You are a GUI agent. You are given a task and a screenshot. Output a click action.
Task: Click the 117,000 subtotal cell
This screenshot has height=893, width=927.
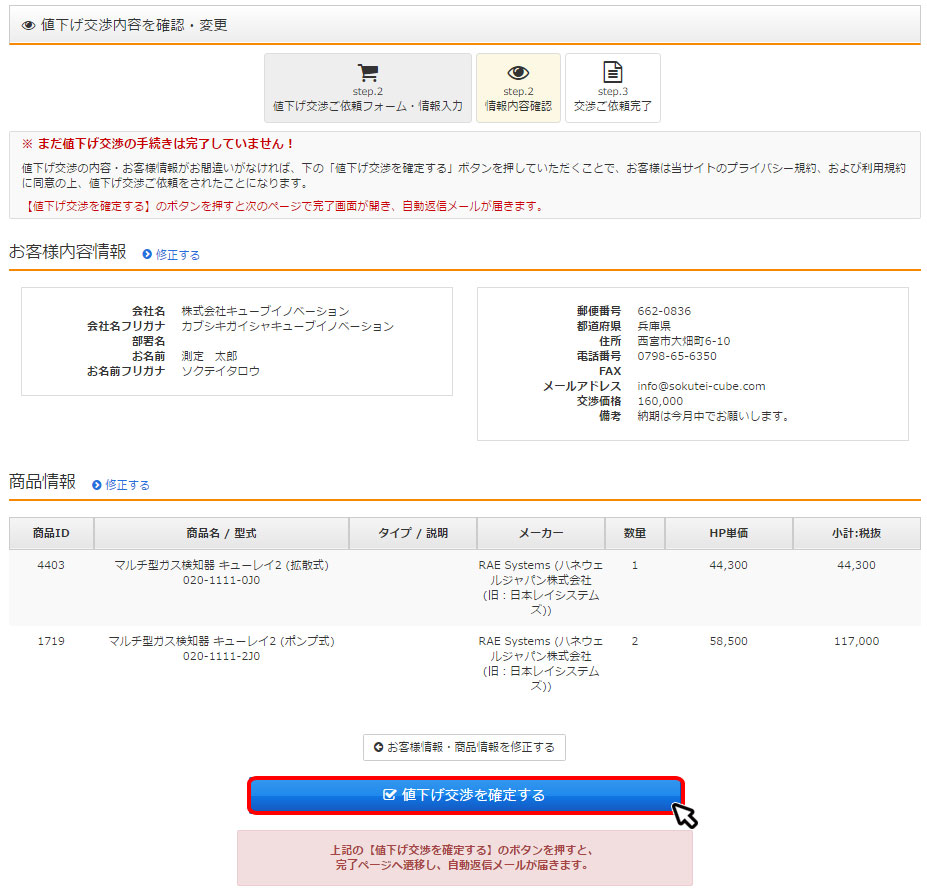[x=856, y=641]
